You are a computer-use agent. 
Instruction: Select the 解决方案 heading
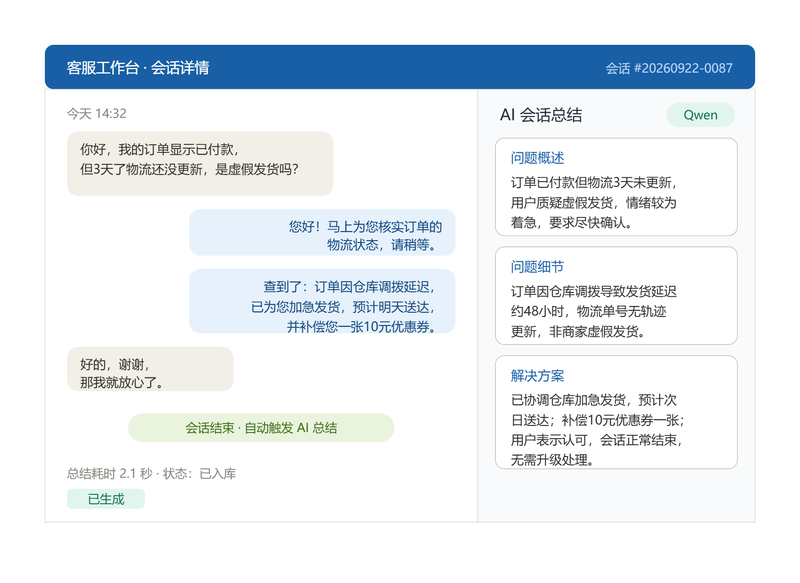537,376
